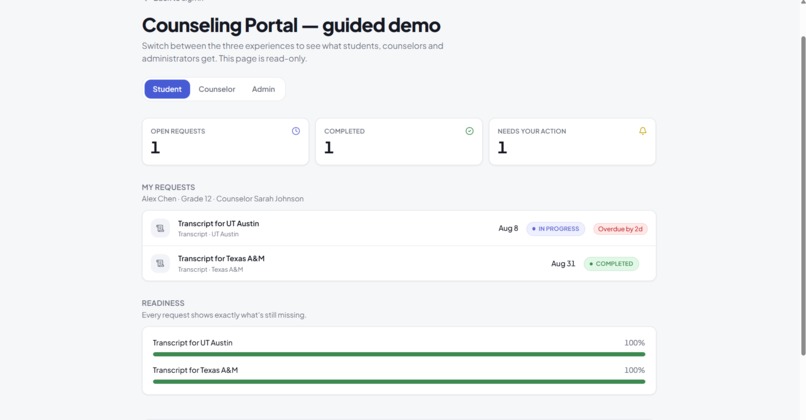Click the 100% value for UT Austin readiness
This screenshot has height=420, width=806.
point(634,343)
